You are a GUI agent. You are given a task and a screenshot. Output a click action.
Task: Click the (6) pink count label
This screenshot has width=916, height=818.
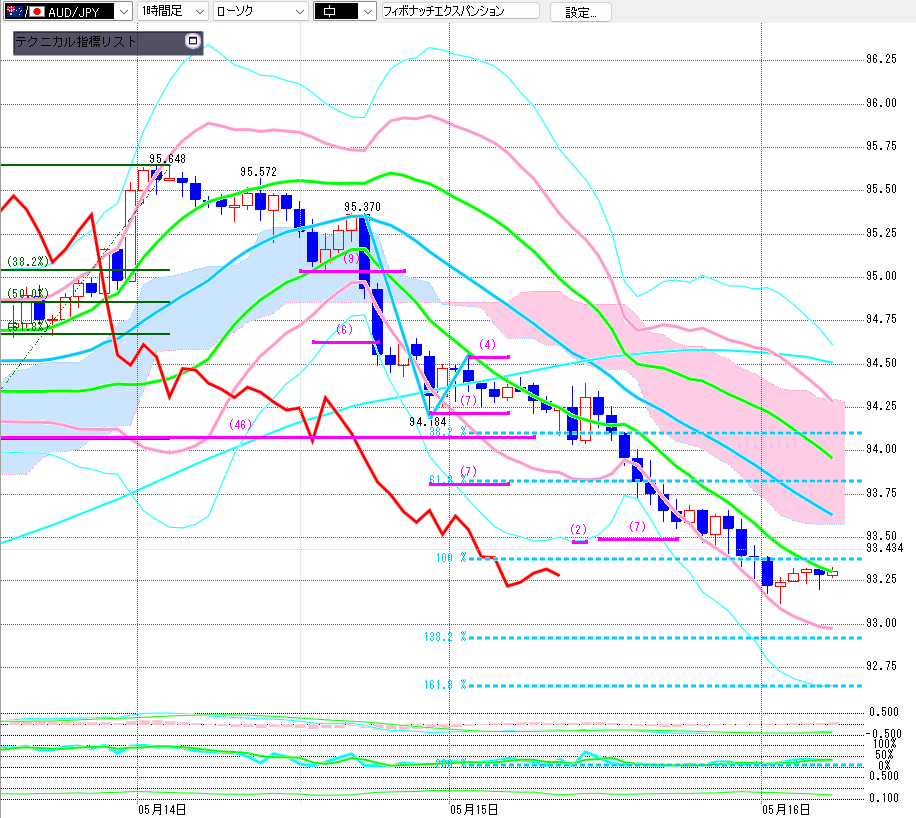click(x=345, y=330)
